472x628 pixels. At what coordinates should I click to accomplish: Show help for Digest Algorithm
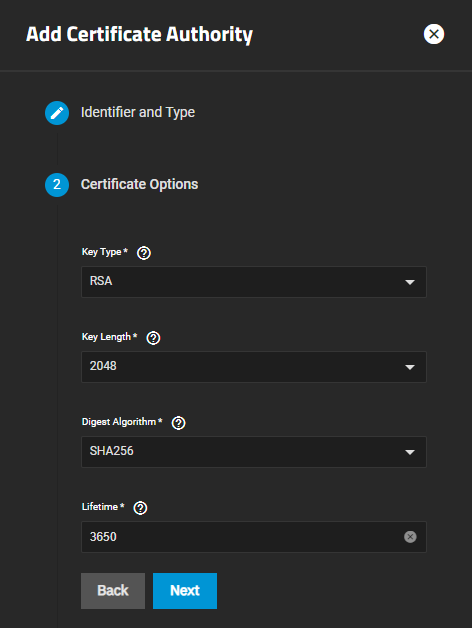coord(178,423)
